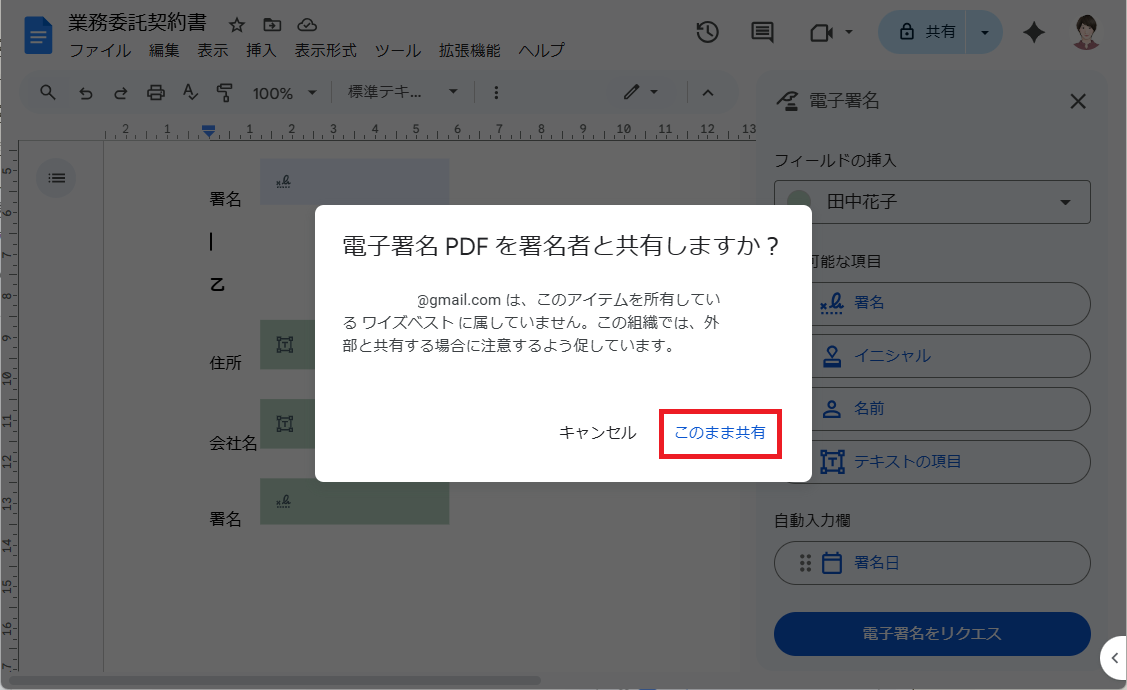Start a Meet video call
The width and height of the screenshot is (1127, 690).
822,32
